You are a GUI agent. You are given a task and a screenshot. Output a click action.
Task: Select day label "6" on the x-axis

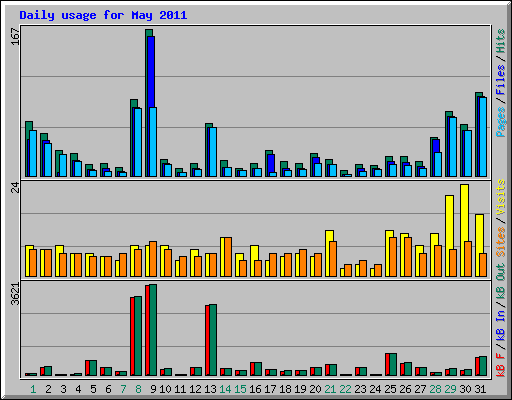pyautogui.click(x=108, y=389)
